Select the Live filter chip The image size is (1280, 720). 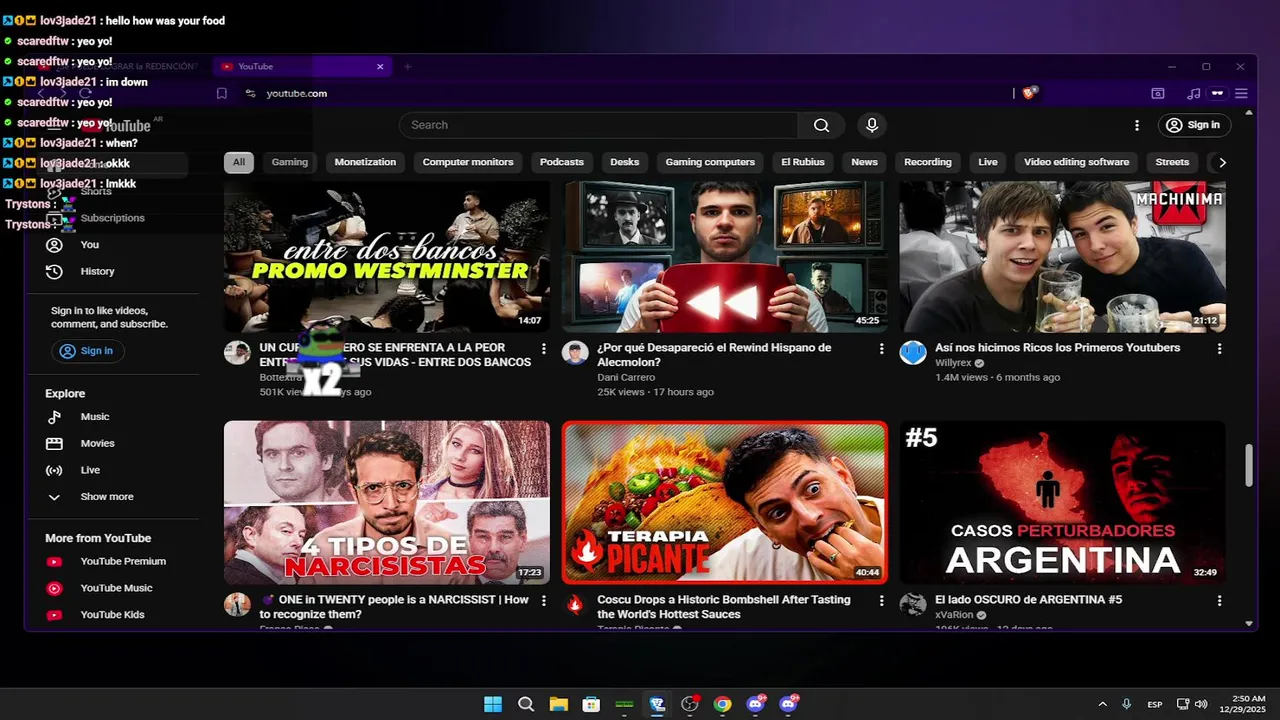coord(988,162)
